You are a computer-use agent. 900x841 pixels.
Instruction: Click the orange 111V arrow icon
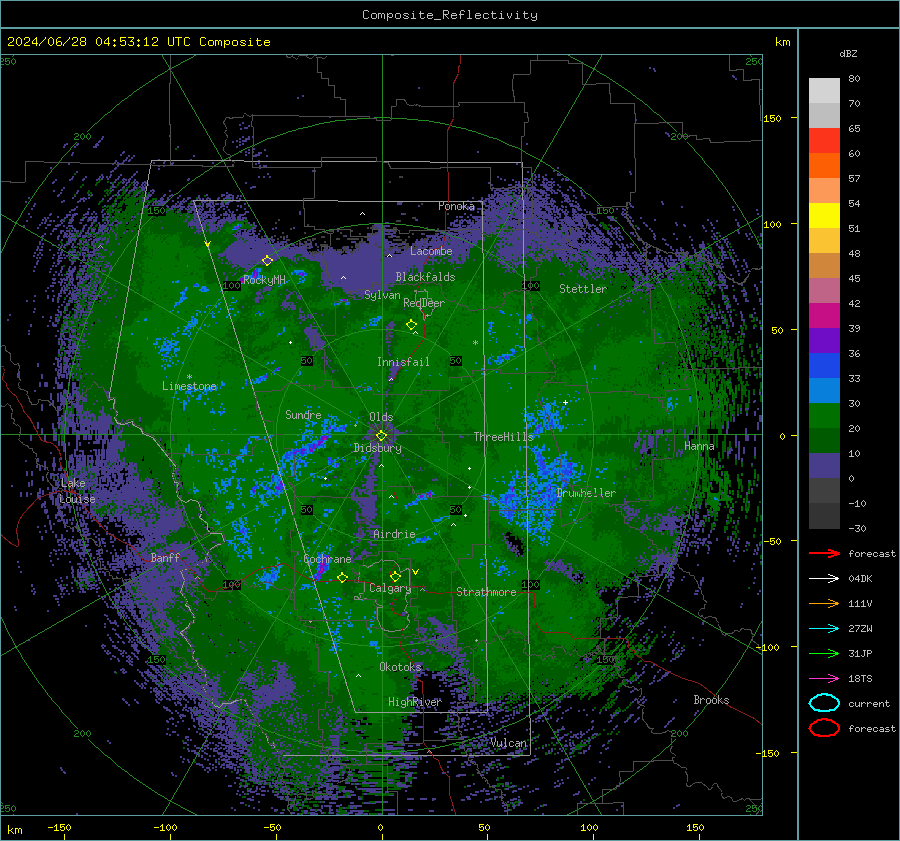tap(824, 603)
